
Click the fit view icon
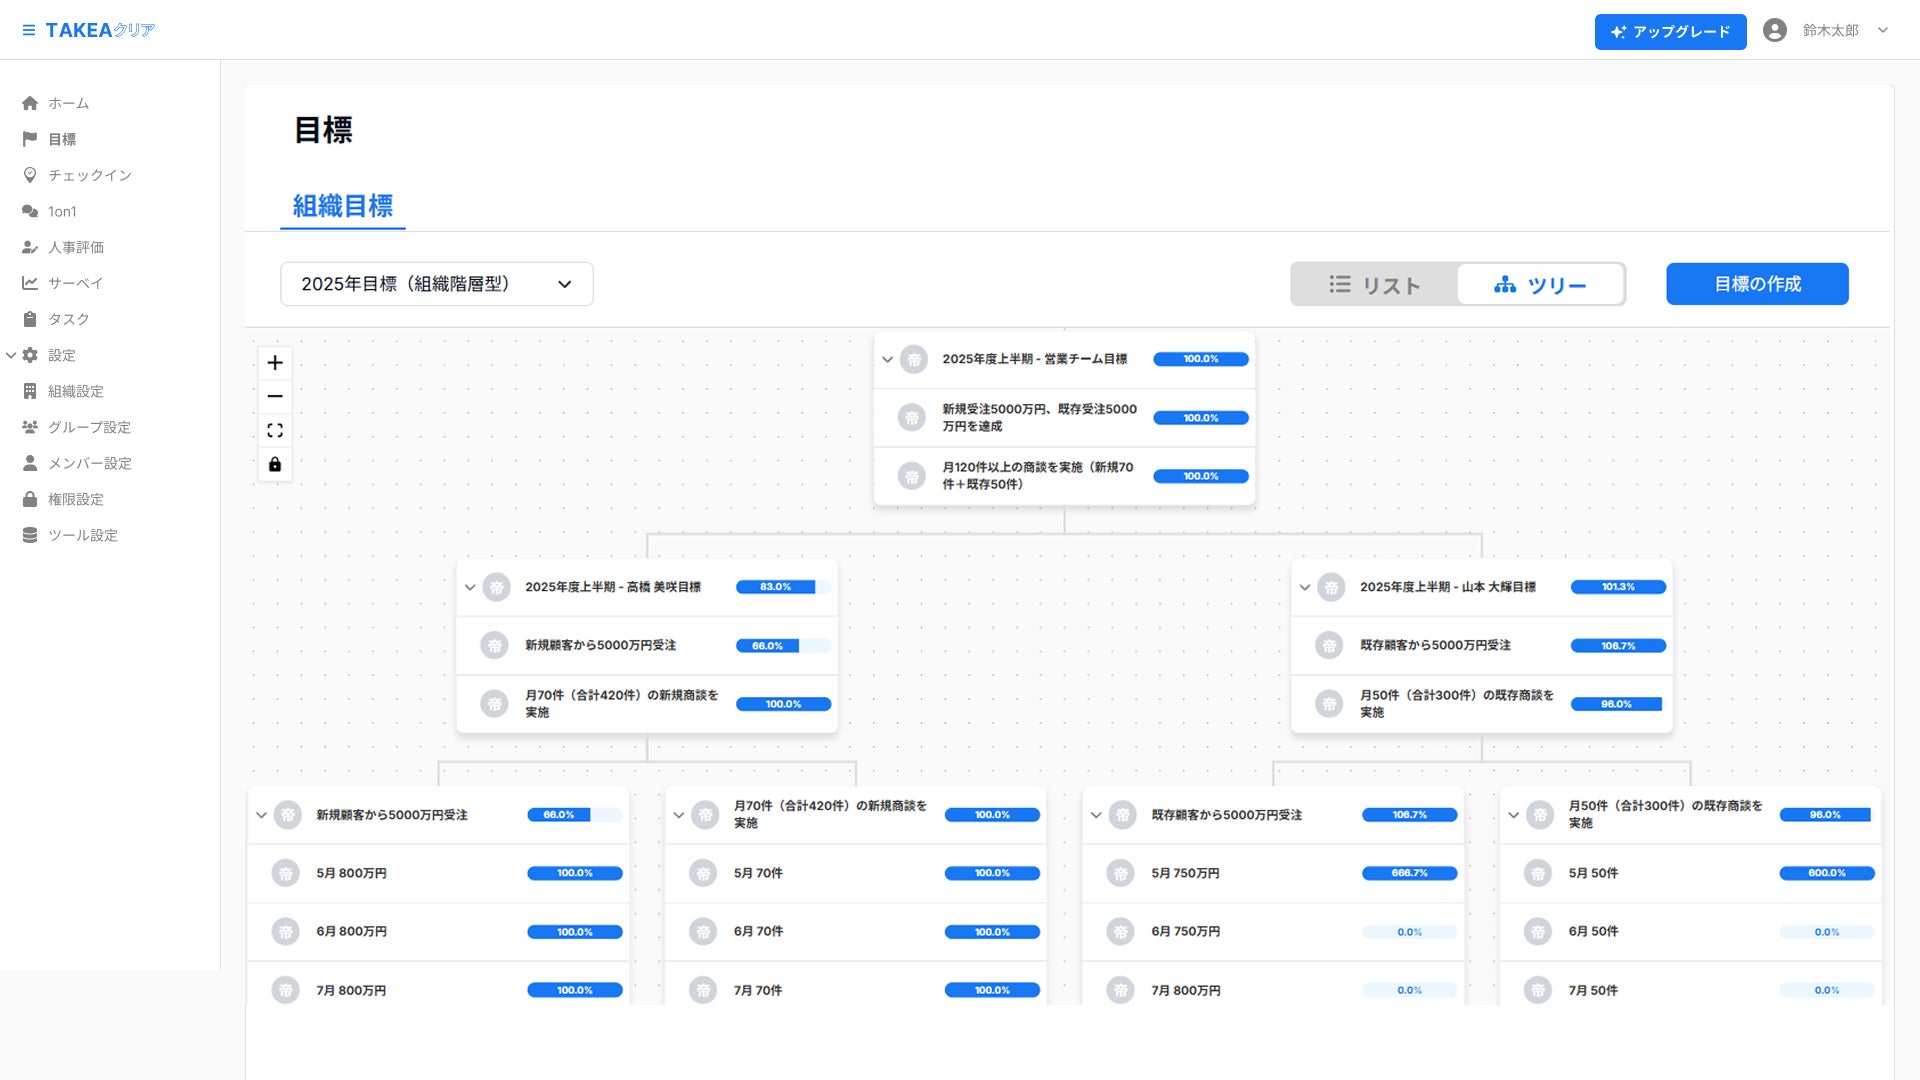click(275, 431)
